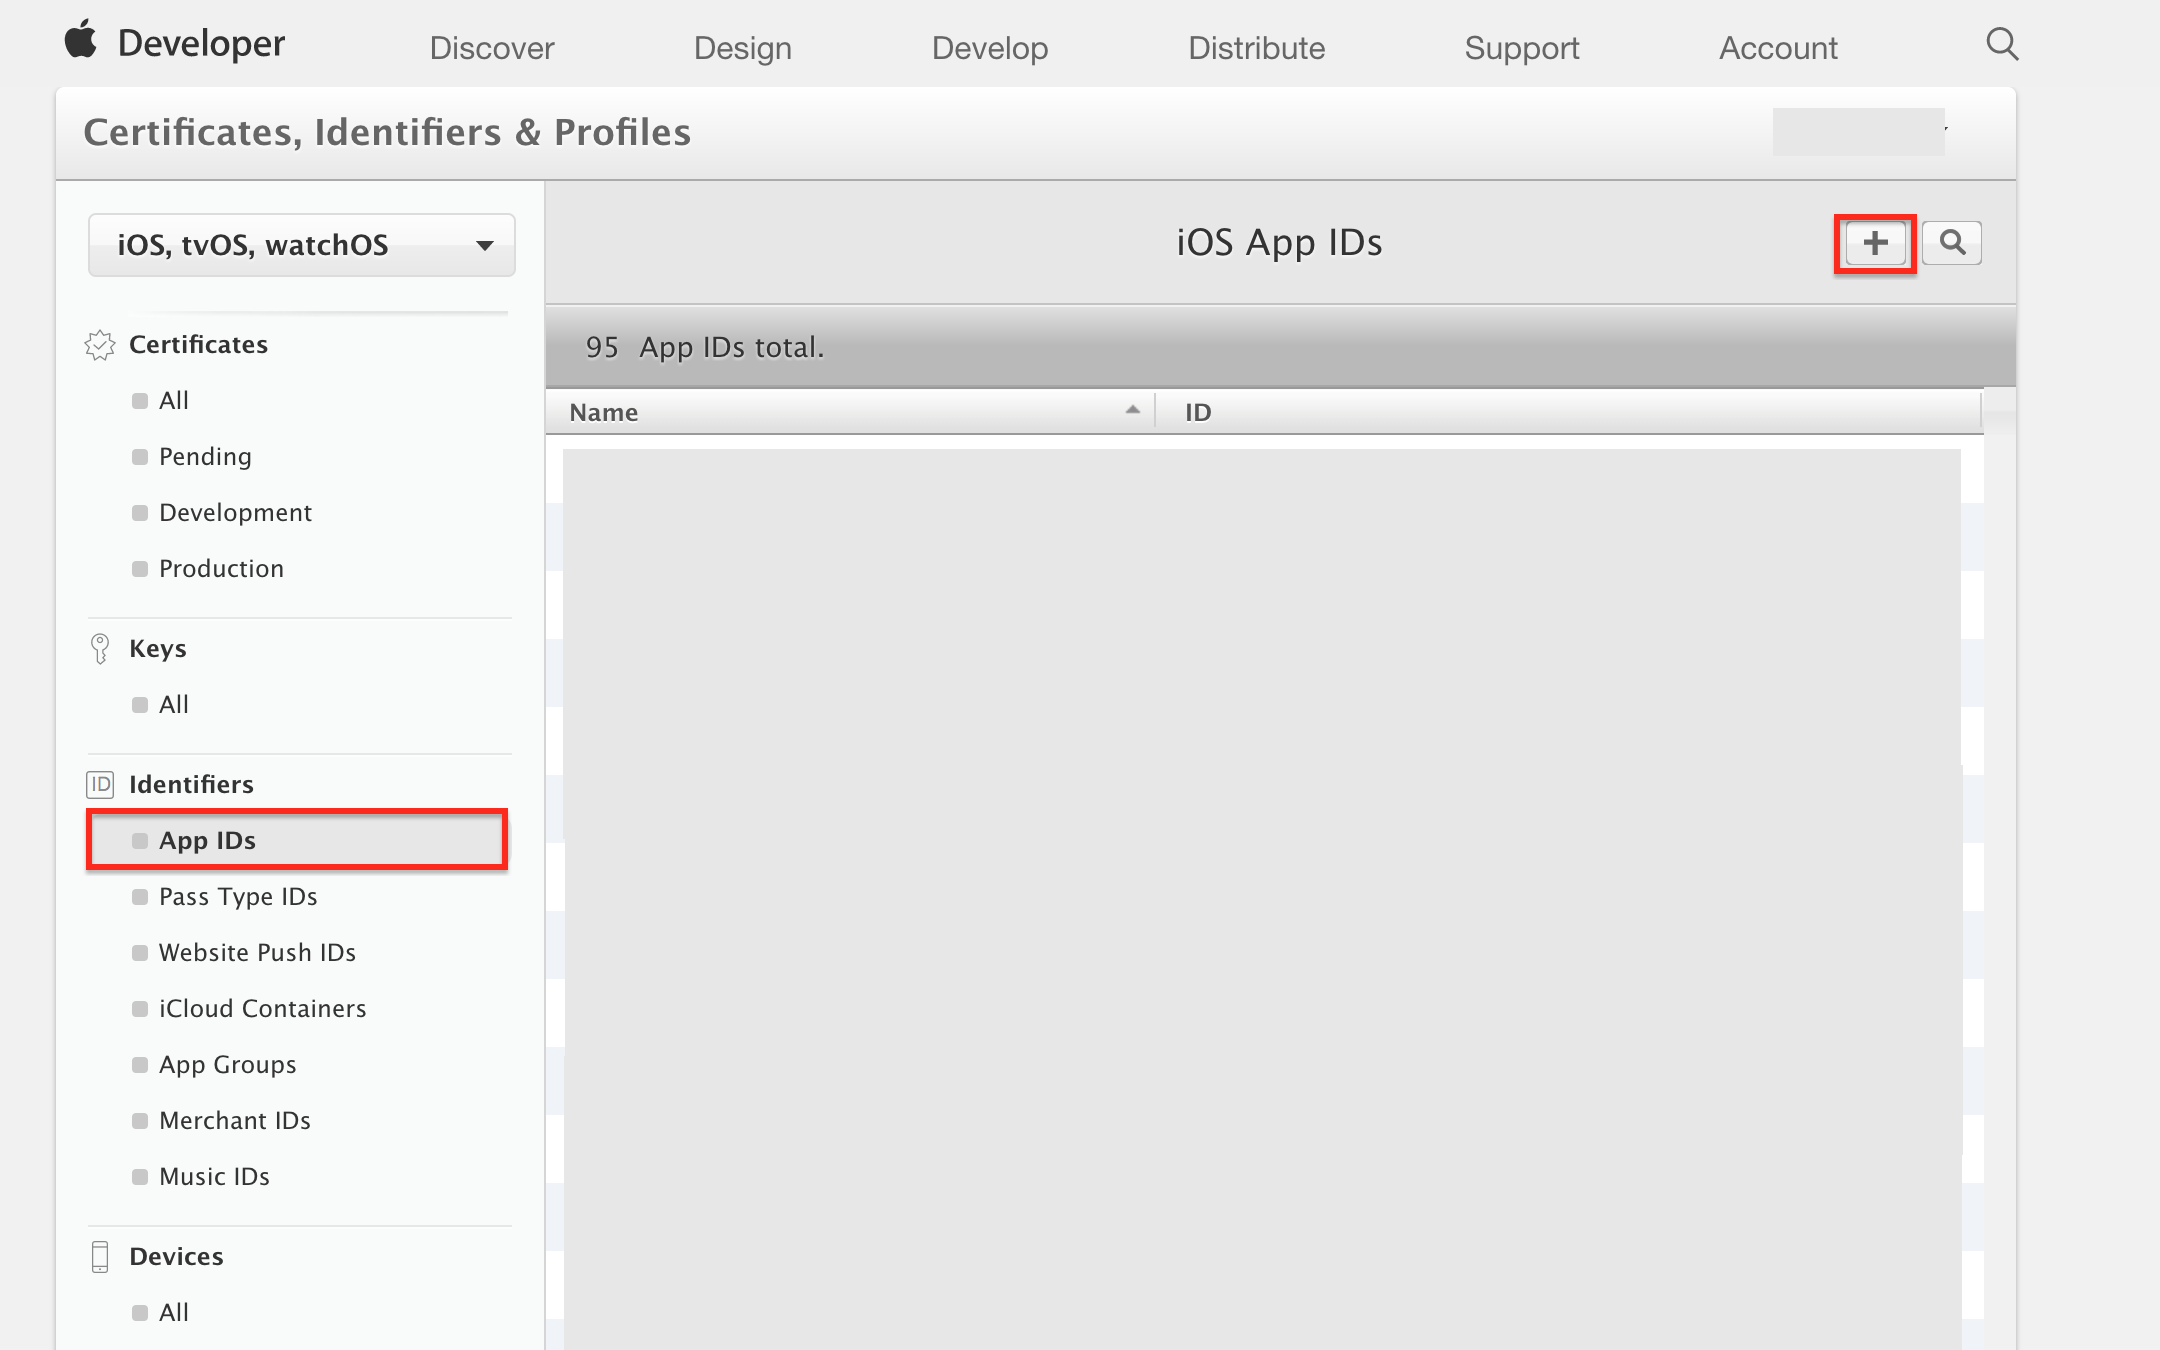The height and width of the screenshot is (1350, 2160).
Task: Click the Certificates seal icon
Action: click(100, 345)
